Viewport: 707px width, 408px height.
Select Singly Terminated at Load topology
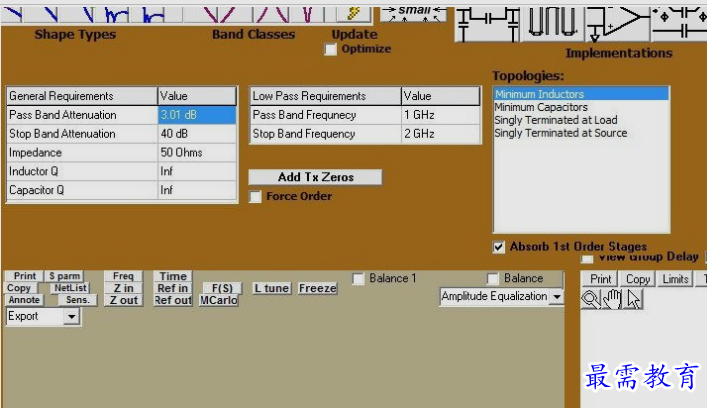(x=556, y=120)
